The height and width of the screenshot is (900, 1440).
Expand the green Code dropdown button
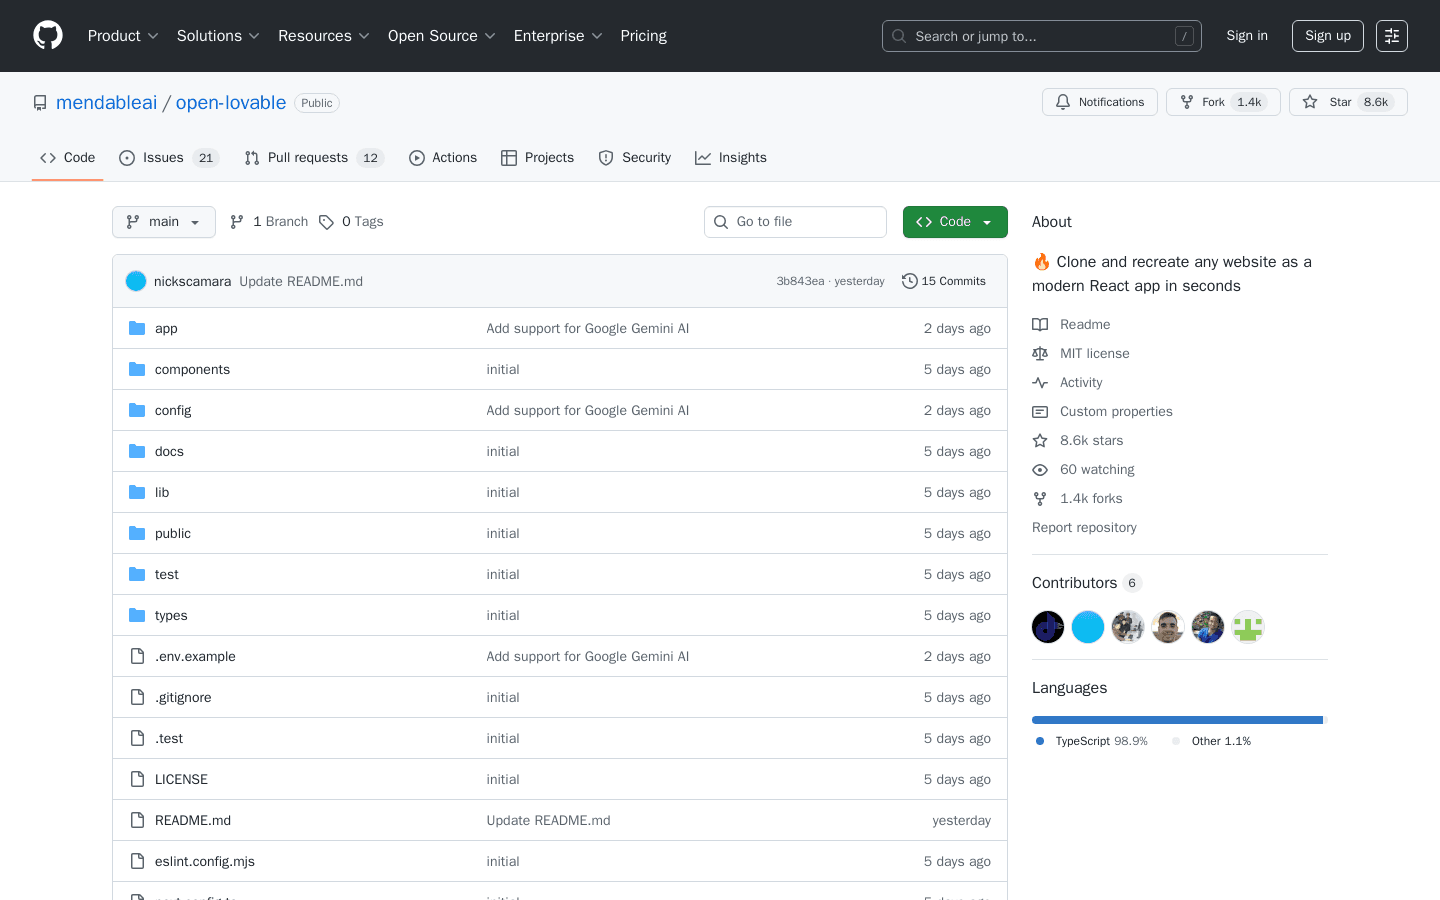click(955, 222)
